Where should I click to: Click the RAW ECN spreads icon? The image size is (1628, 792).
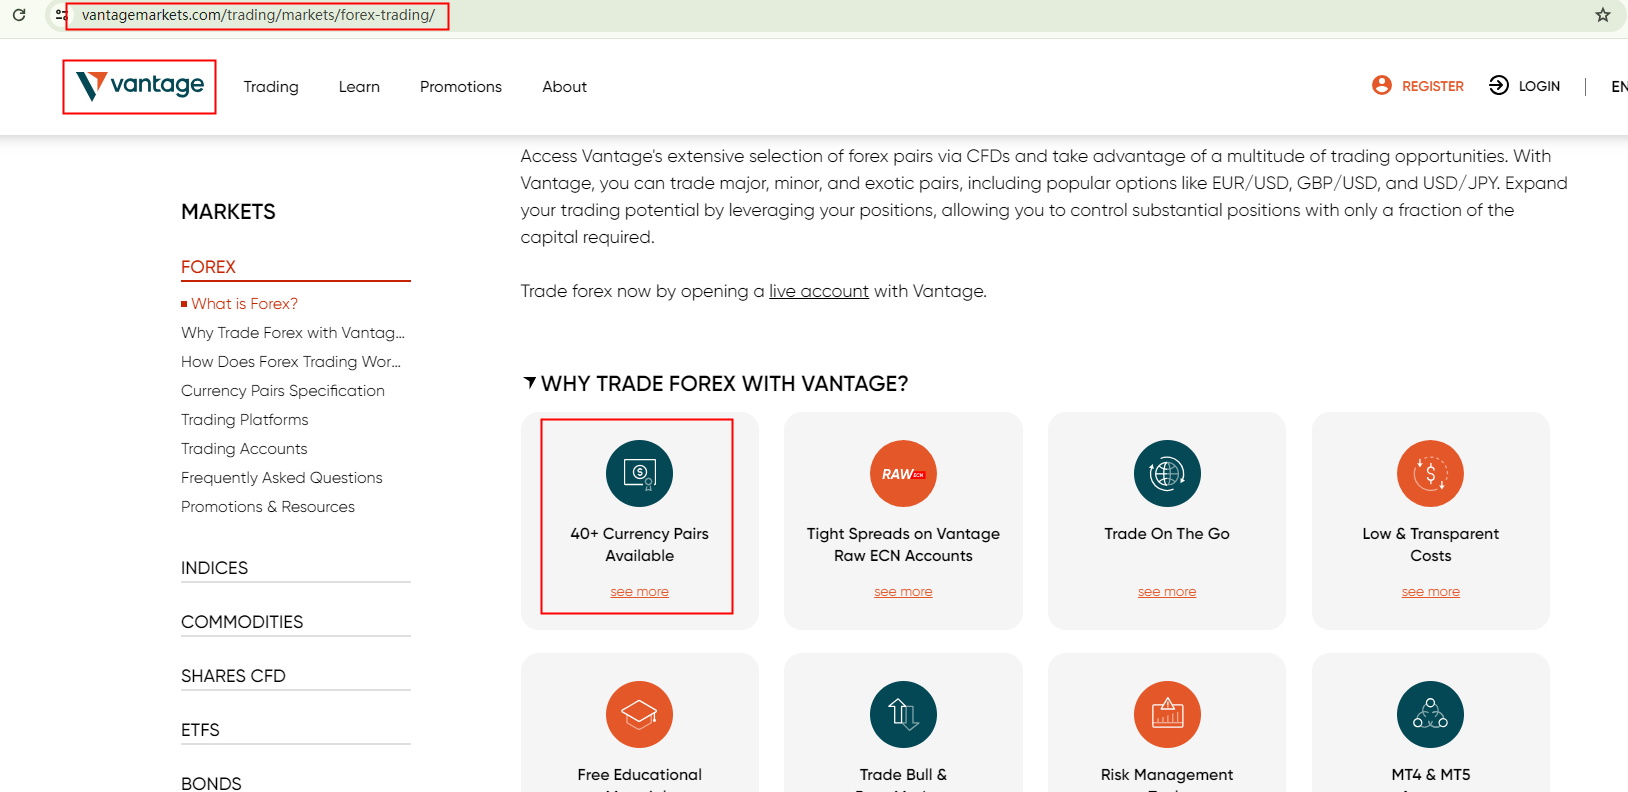coord(903,473)
